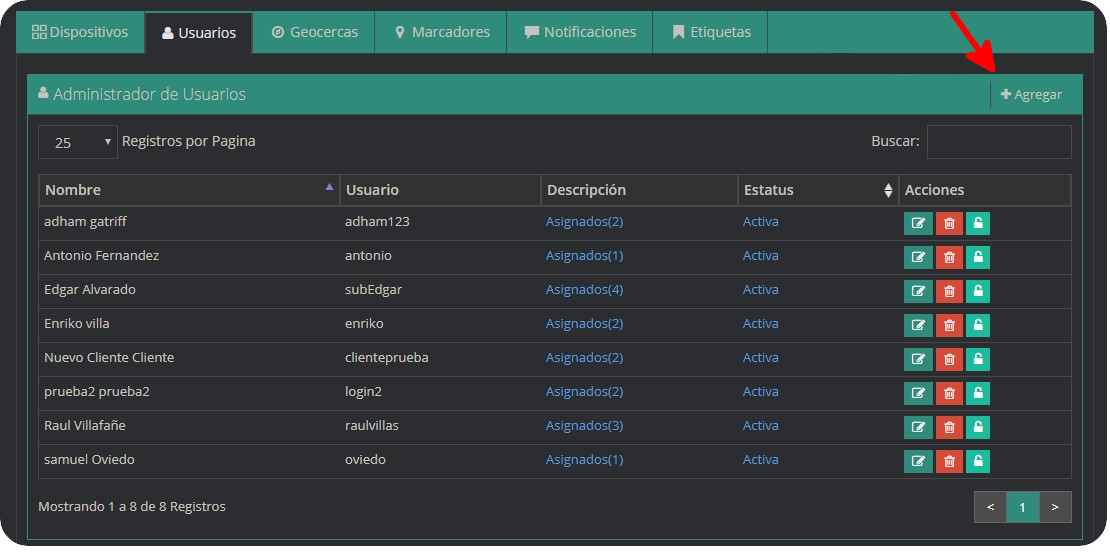Sort by the Nombre column

(189, 190)
